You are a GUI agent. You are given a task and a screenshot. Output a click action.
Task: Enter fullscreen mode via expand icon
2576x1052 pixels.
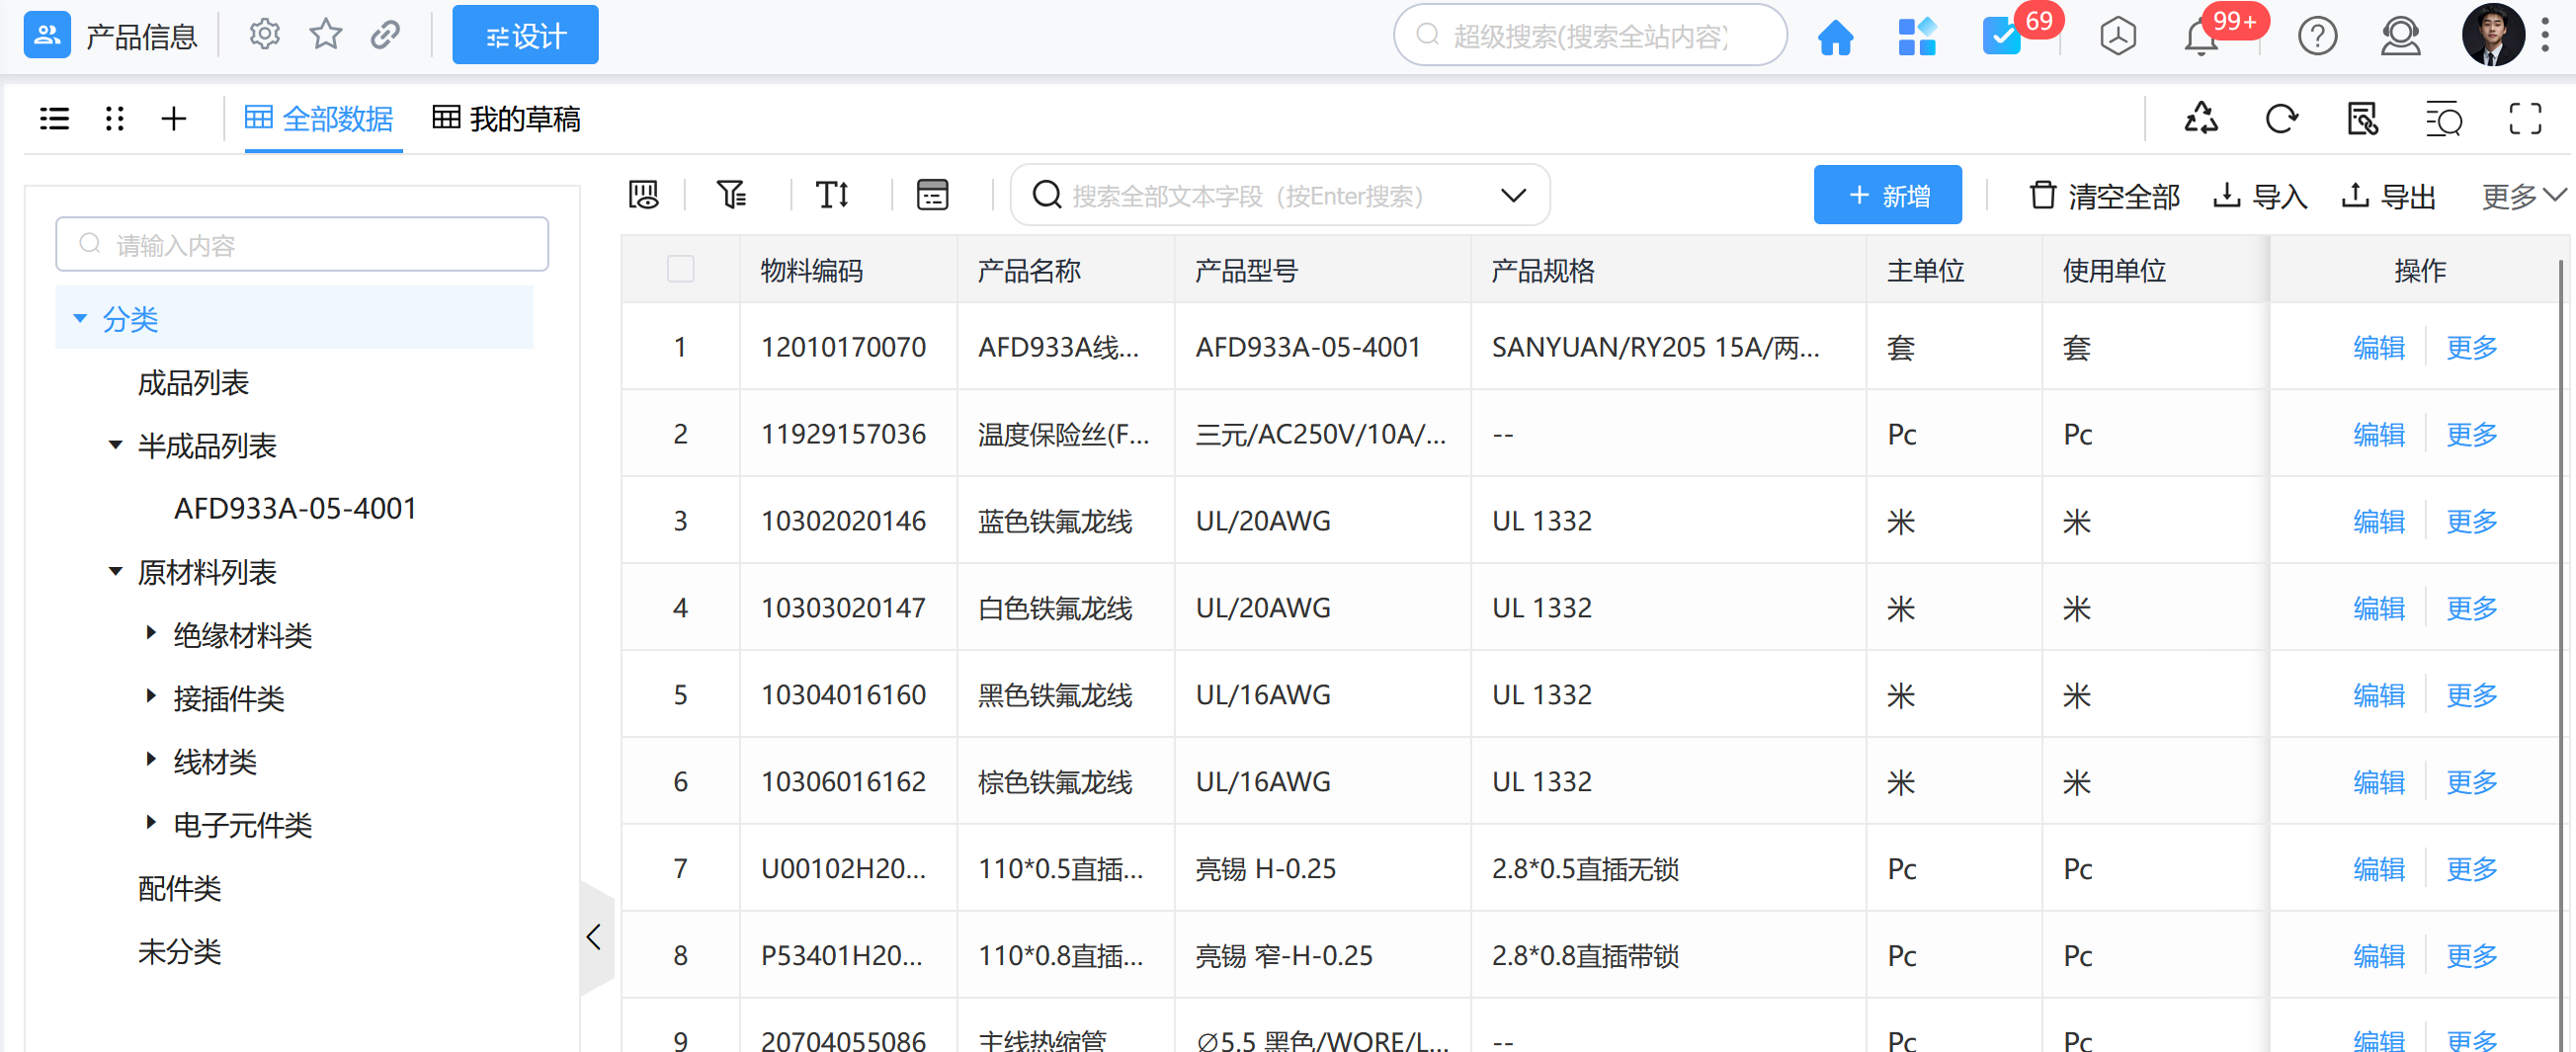click(x=2525, y=119)
